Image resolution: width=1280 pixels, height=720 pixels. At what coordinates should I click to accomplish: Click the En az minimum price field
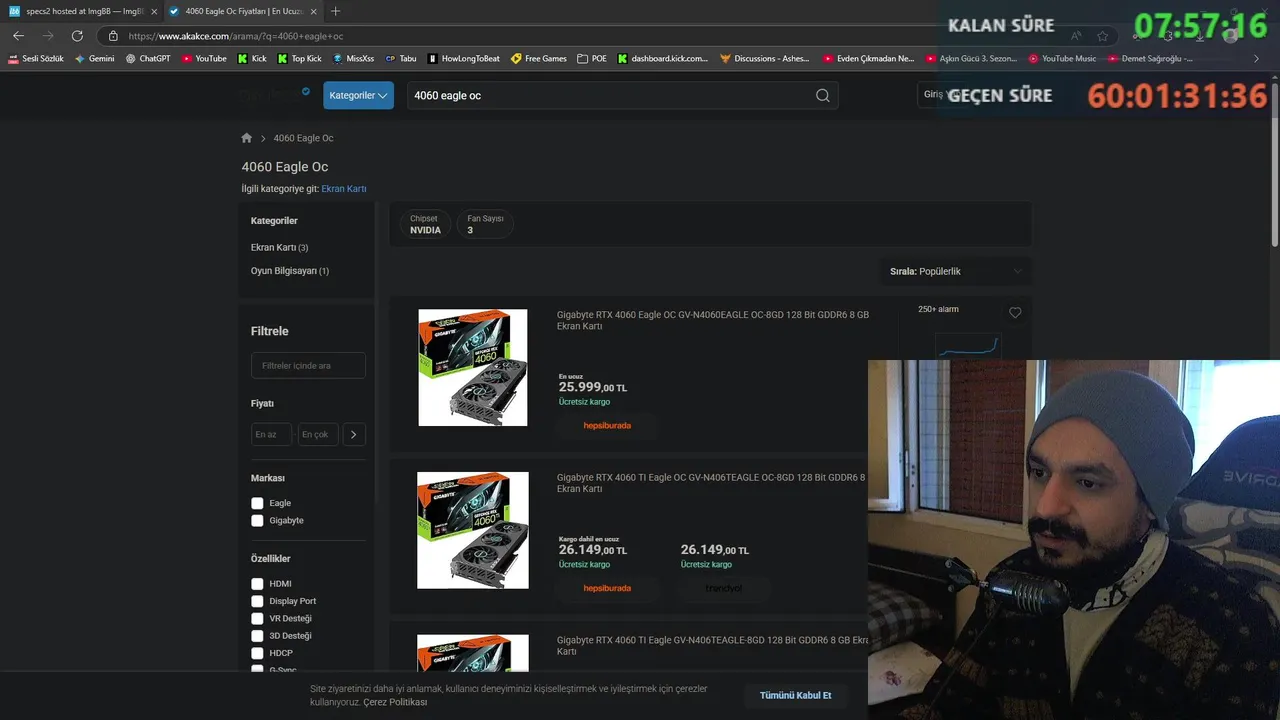pyautogui.click(x=271, y=434)
